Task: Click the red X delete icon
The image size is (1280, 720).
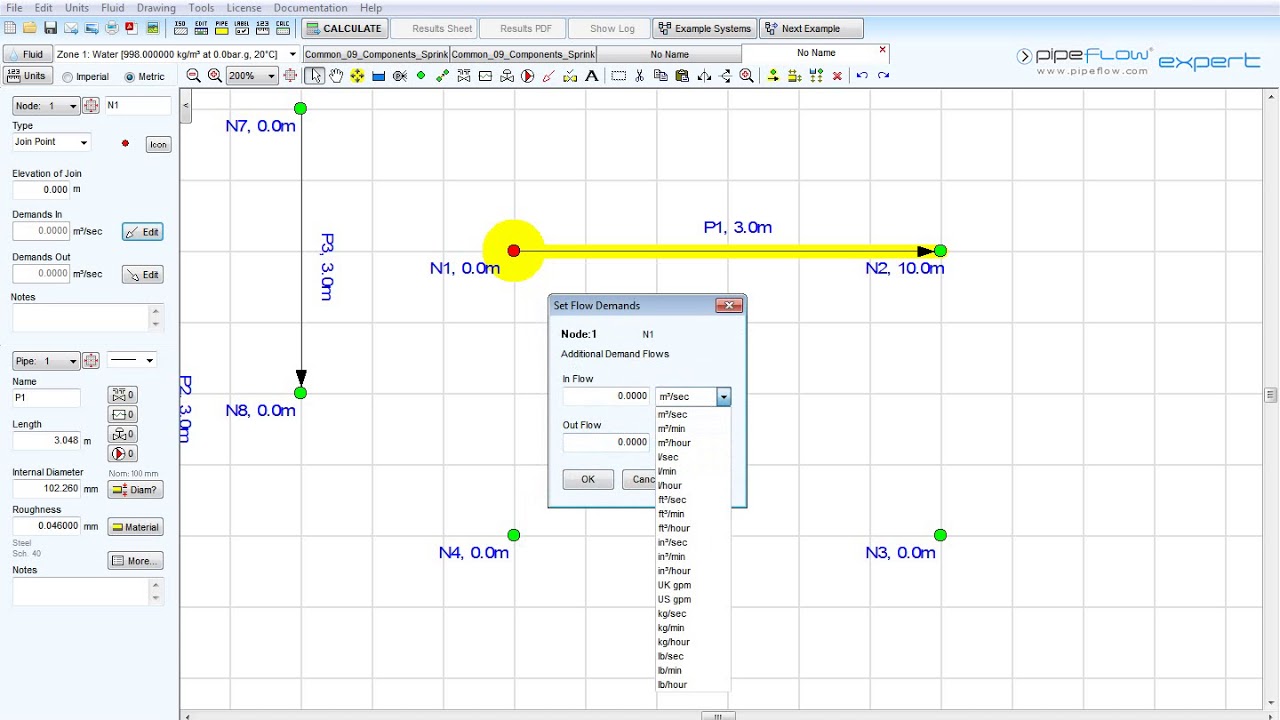Action: click(x=837, y=76)
